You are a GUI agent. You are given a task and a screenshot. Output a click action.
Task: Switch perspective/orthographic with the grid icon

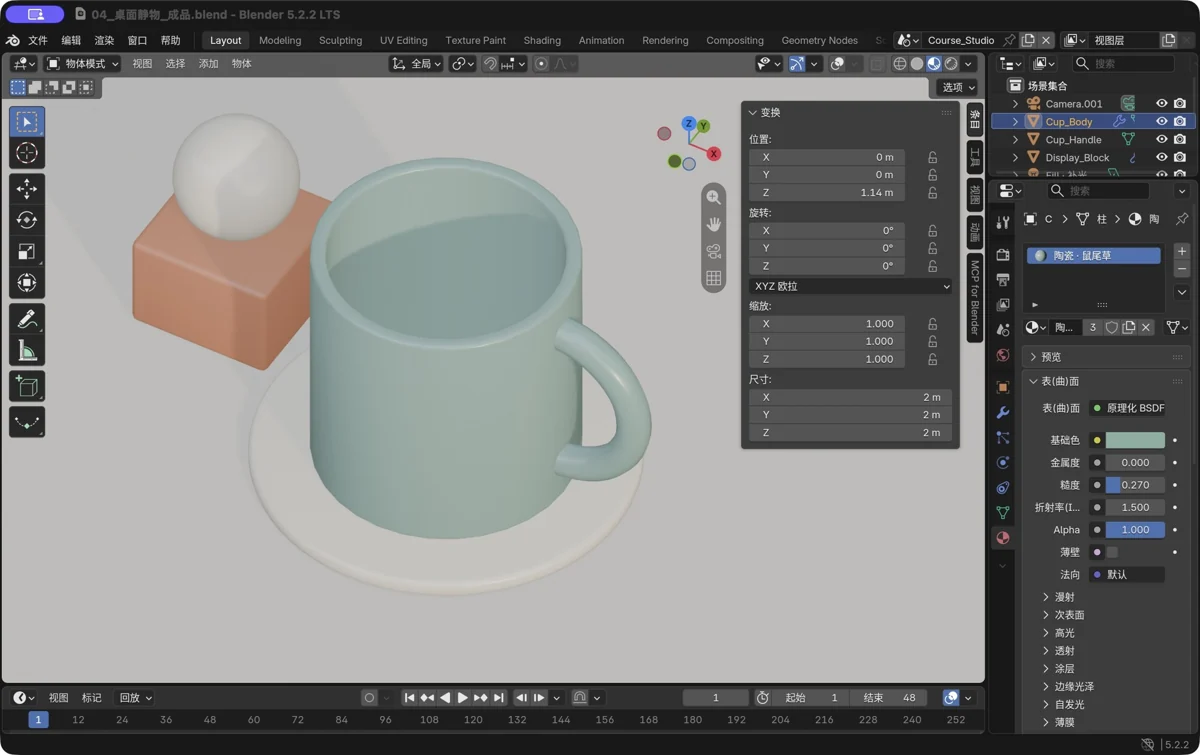click(713, 278)
